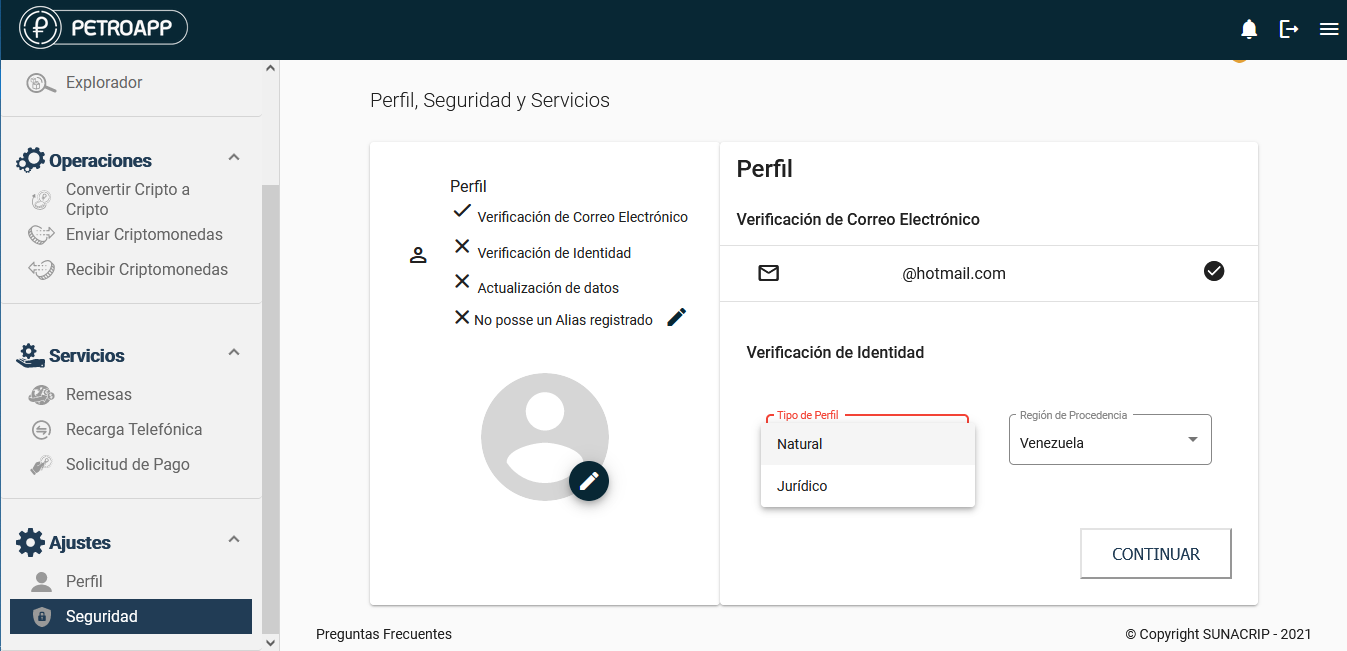The width and height of the screenshot is (1347, 651).
Task: Click the pencil icon beside Alias
Action: click(x=677, y=317)
